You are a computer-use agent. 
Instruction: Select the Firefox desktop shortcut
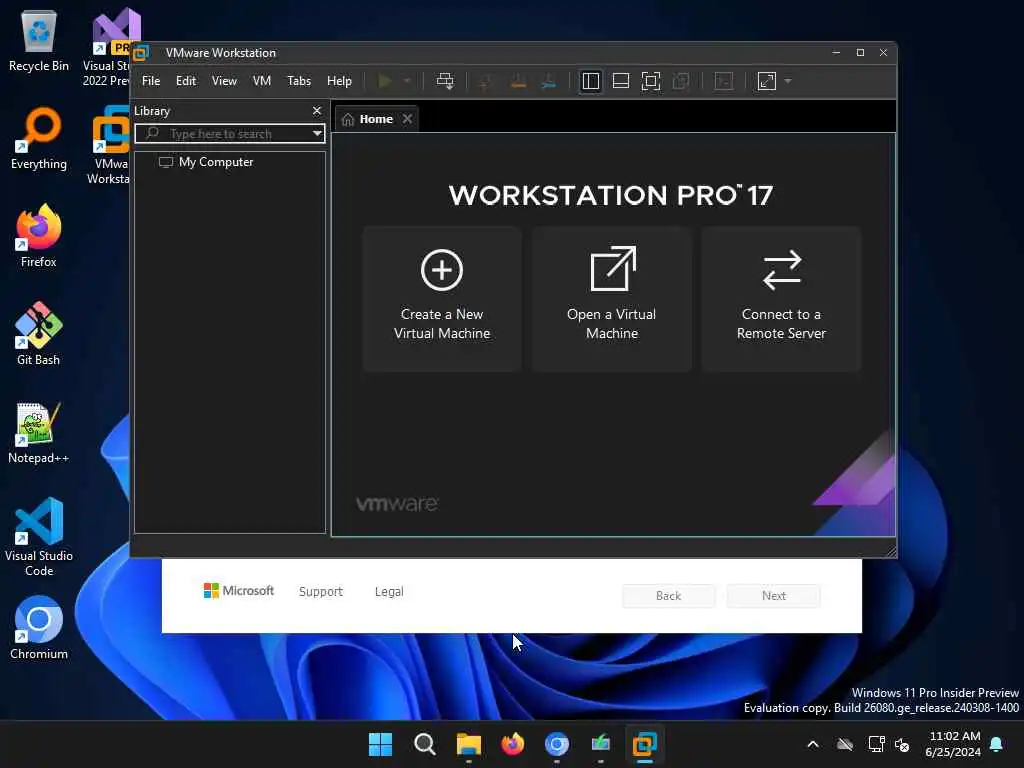tap(39, 236)
